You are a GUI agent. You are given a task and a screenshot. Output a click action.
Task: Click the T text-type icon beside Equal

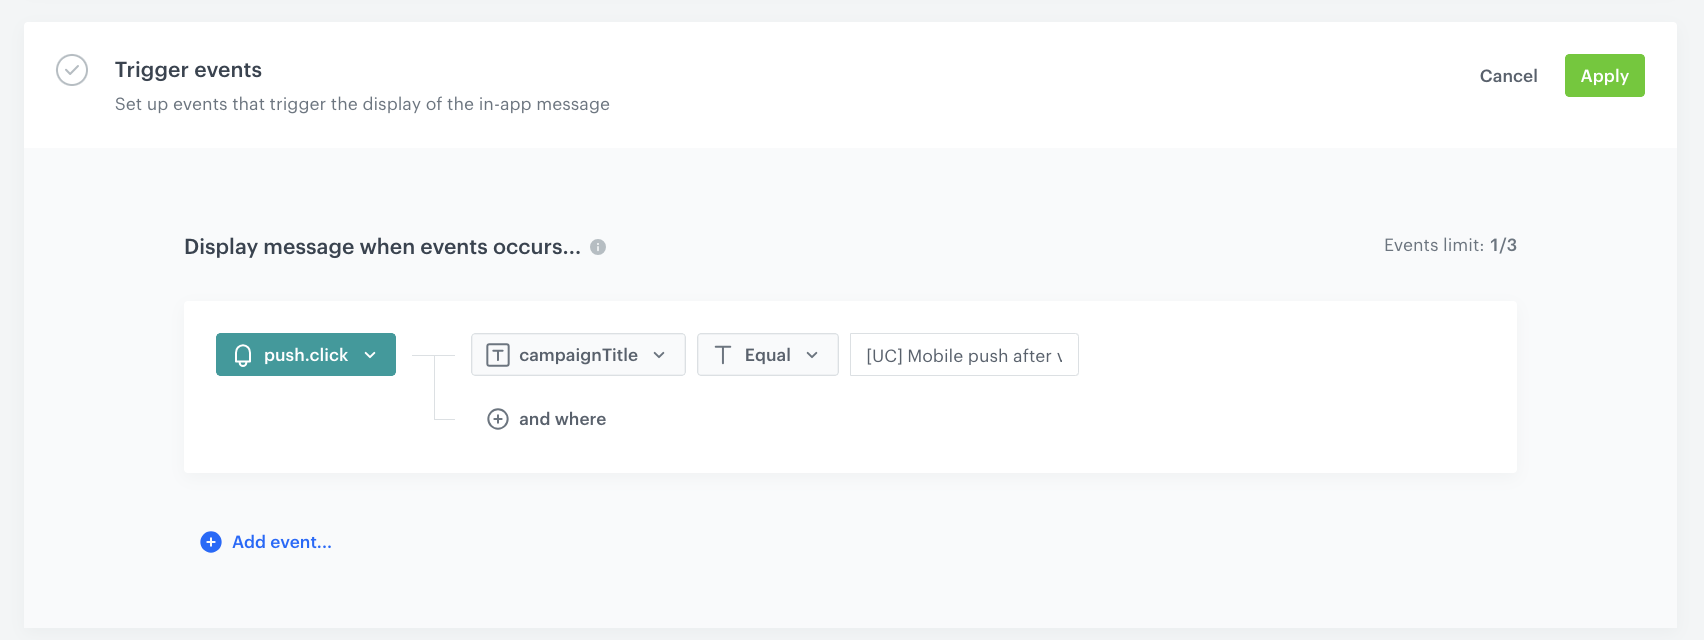(x=723, y=355)
